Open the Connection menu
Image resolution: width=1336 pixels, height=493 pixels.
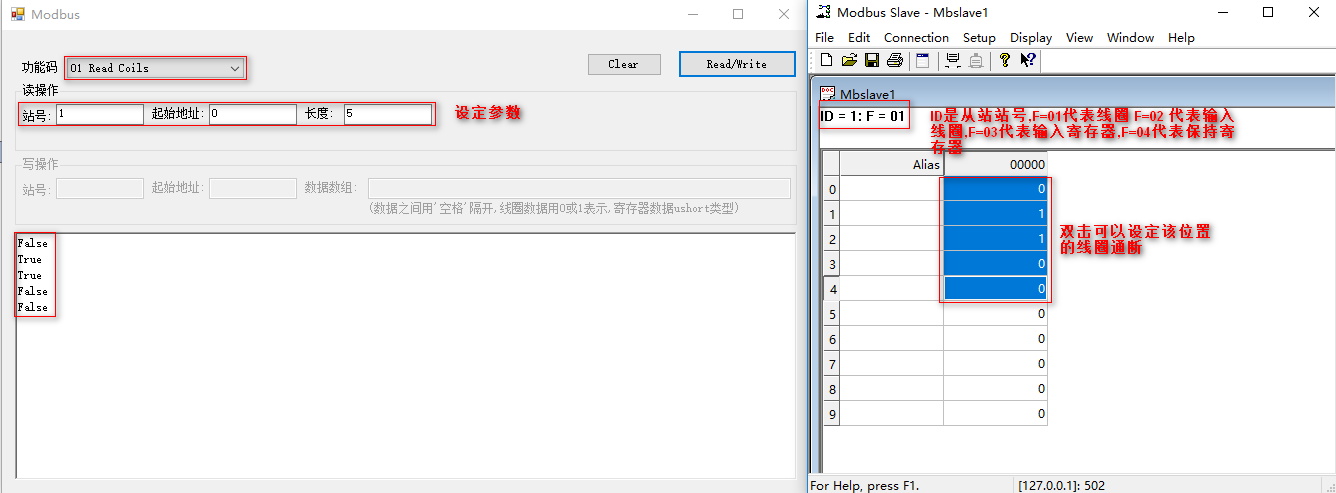click(916, 37)
